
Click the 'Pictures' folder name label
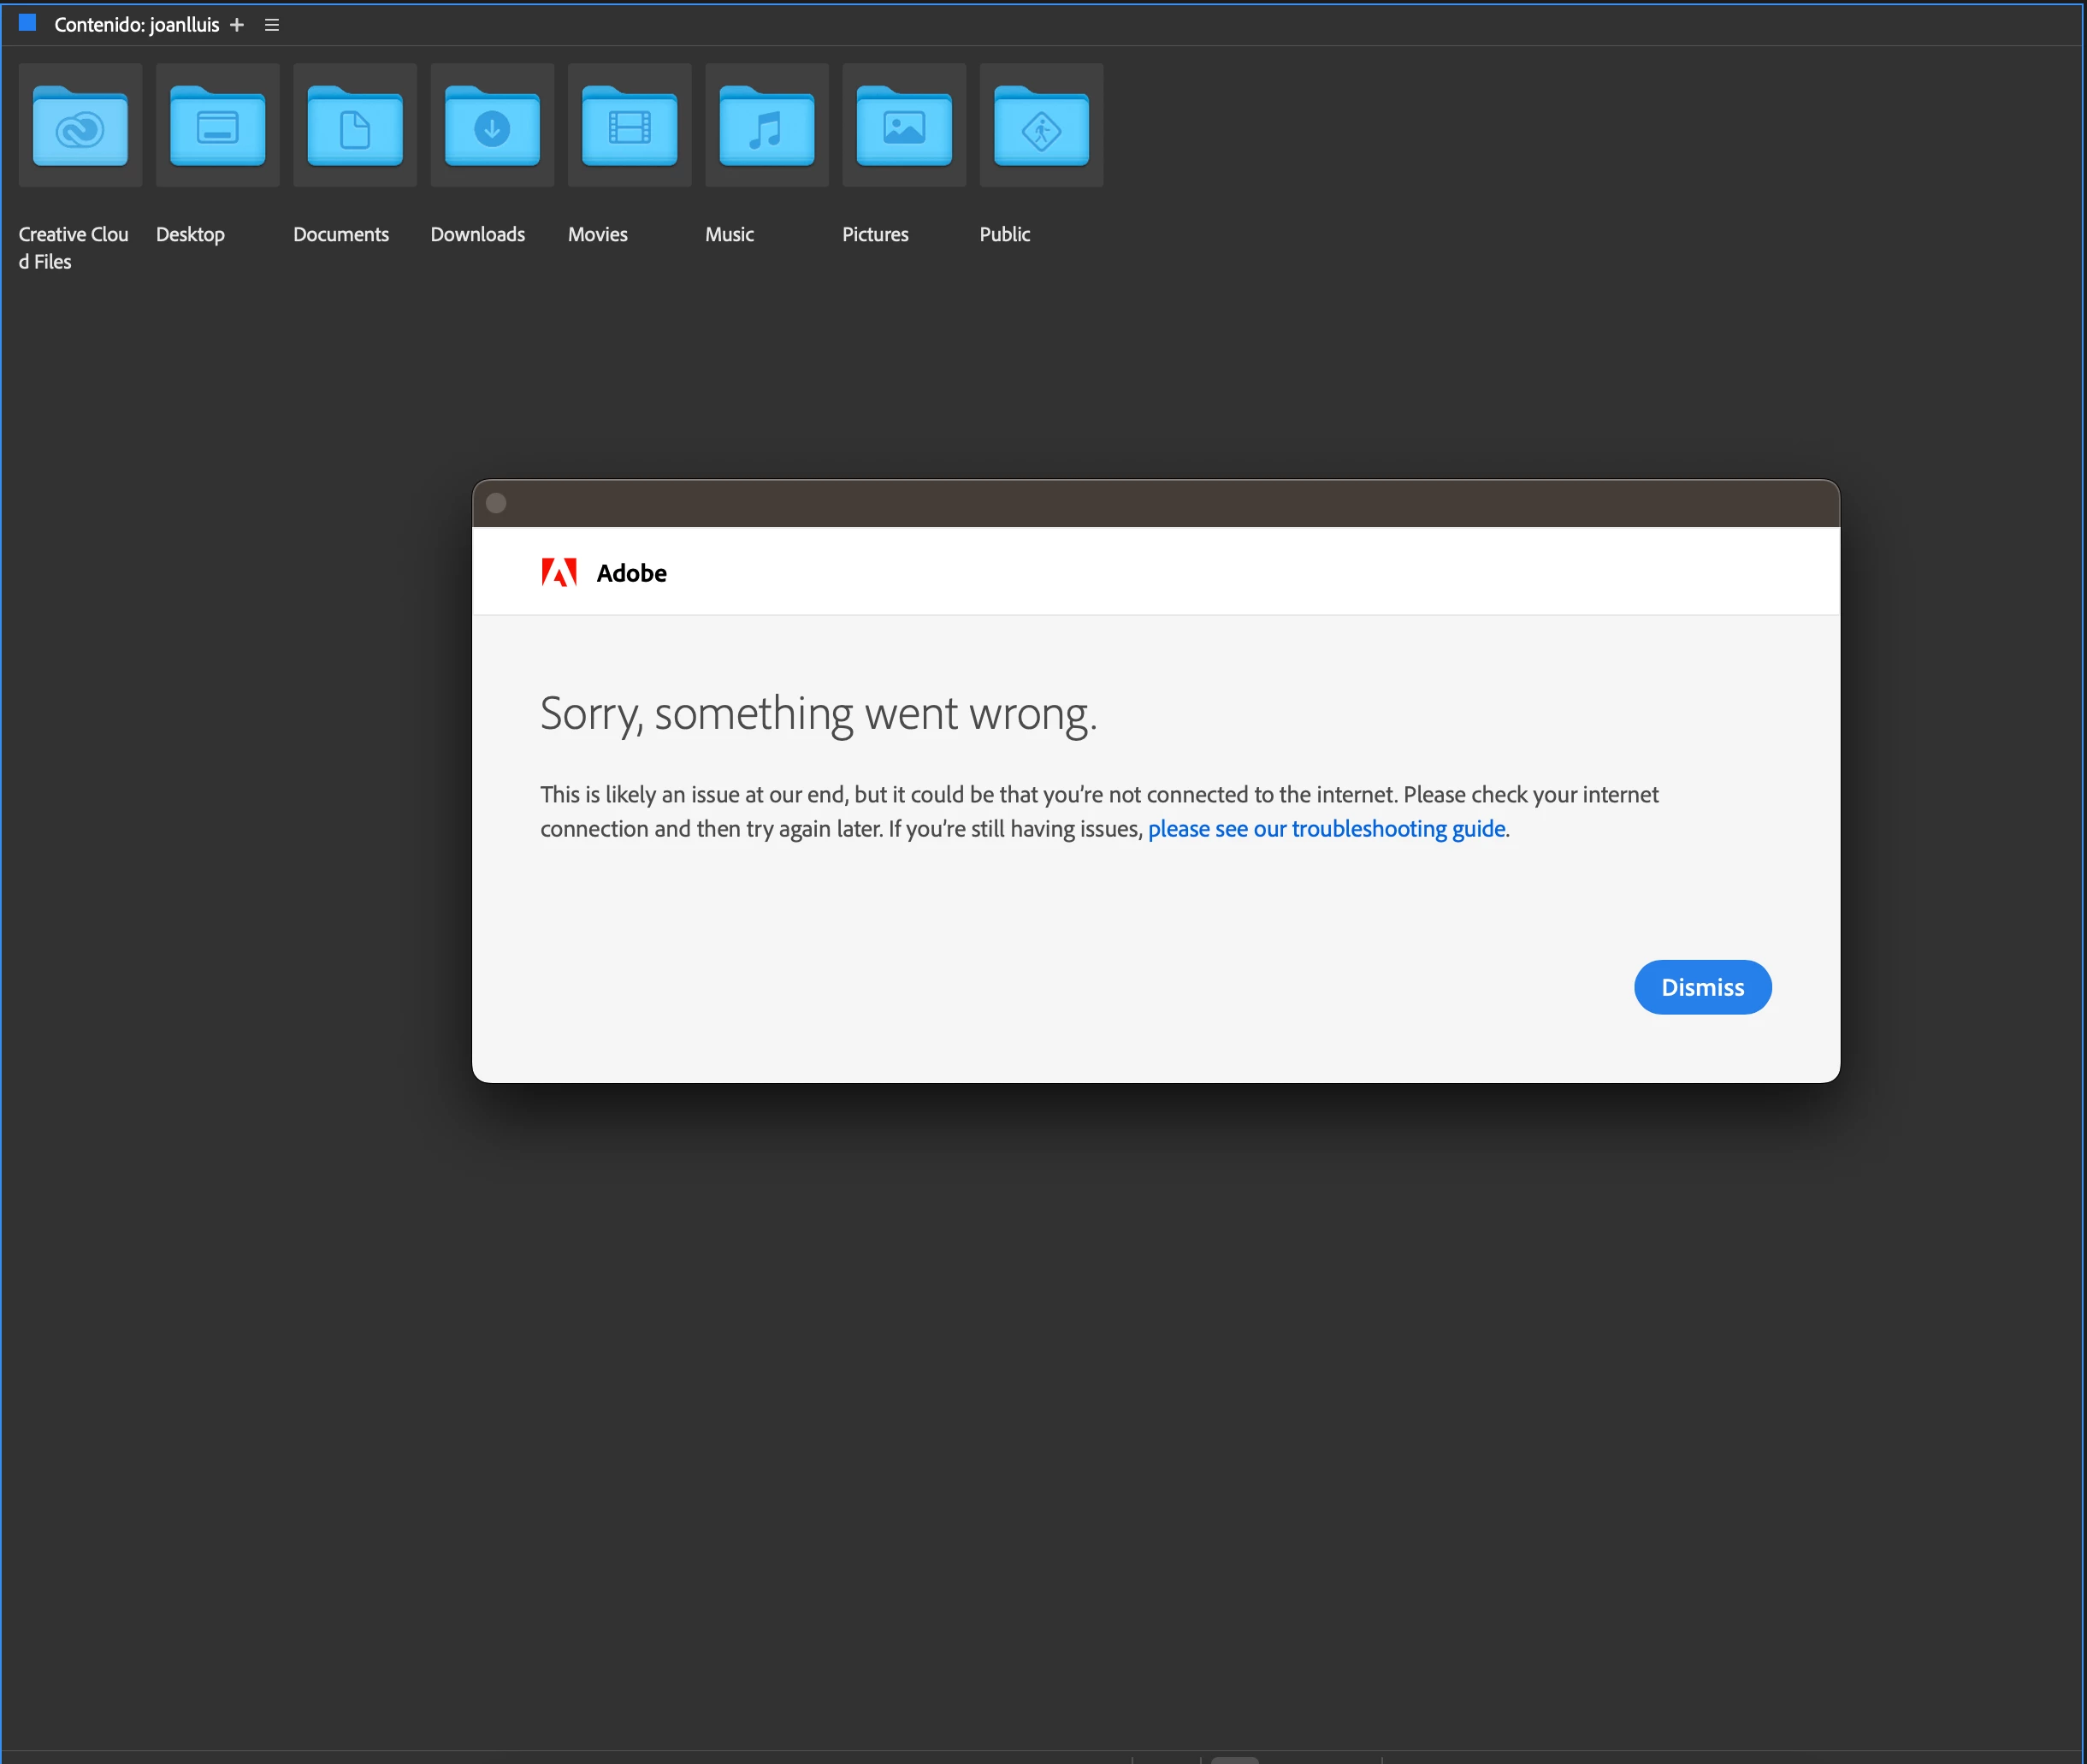point(875,234)
